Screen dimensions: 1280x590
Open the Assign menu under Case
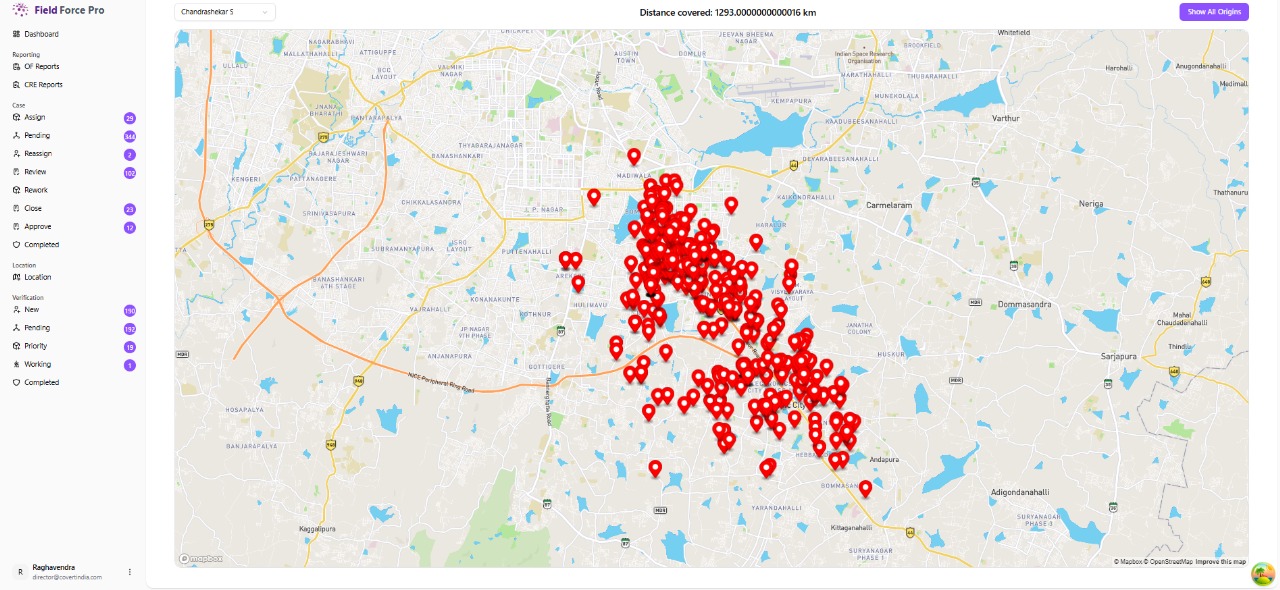35,118
